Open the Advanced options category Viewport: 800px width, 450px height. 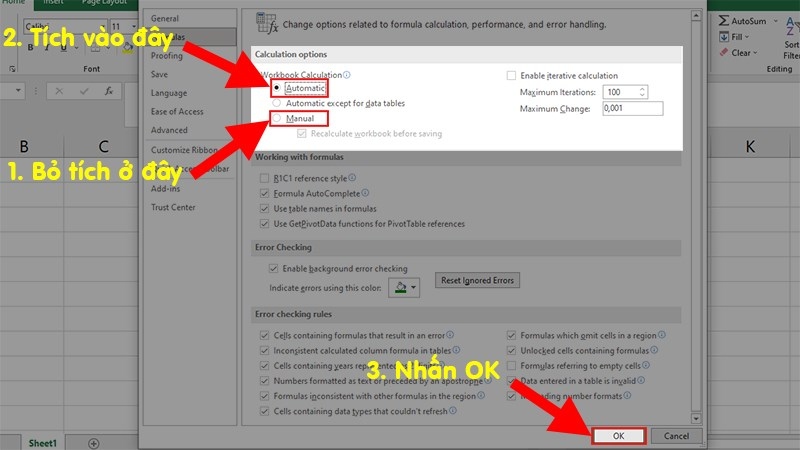(x=169, y=130)
